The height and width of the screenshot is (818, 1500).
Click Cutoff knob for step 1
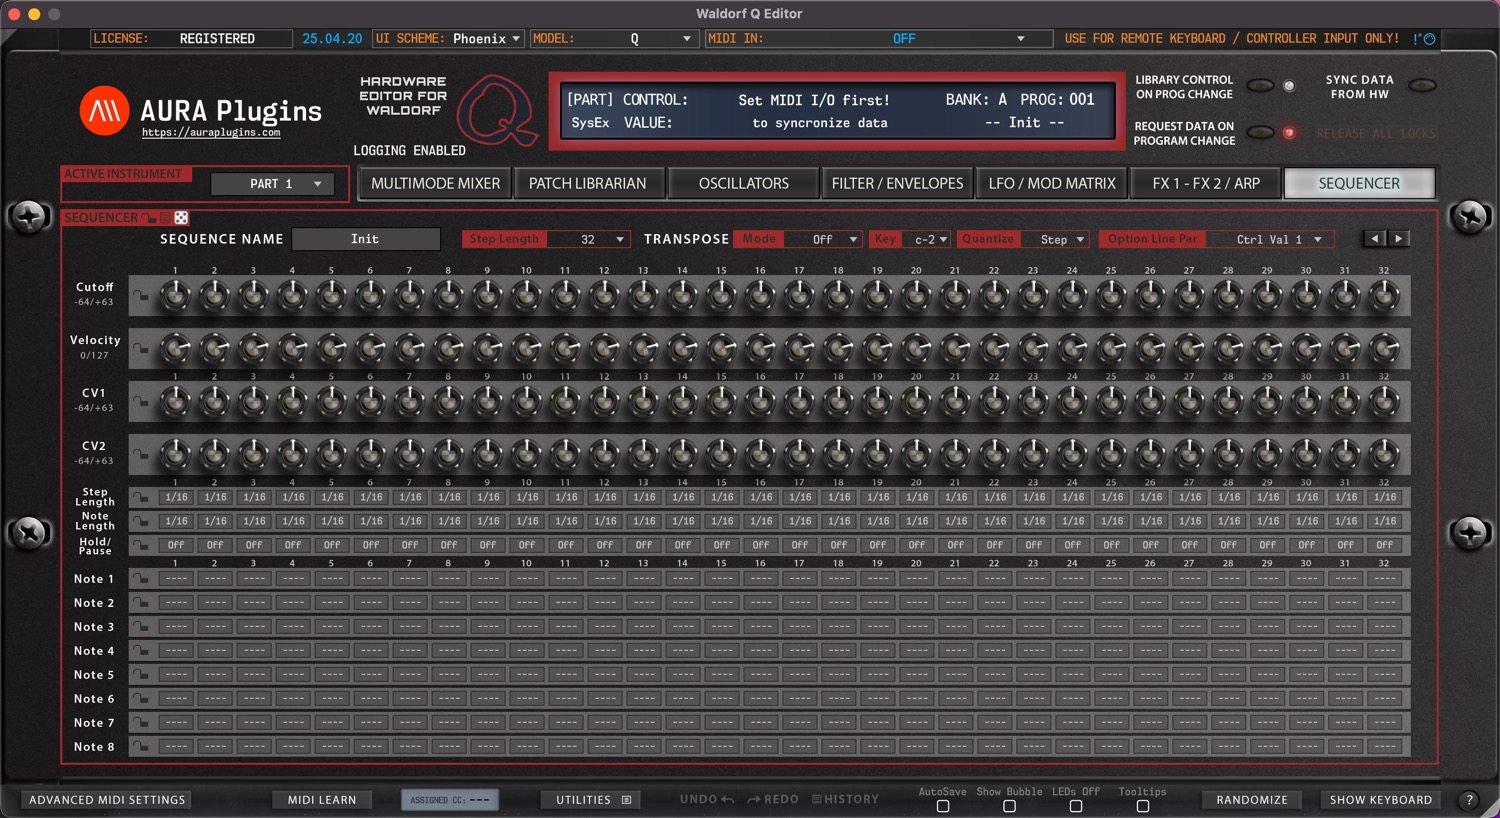pos(175,295)
